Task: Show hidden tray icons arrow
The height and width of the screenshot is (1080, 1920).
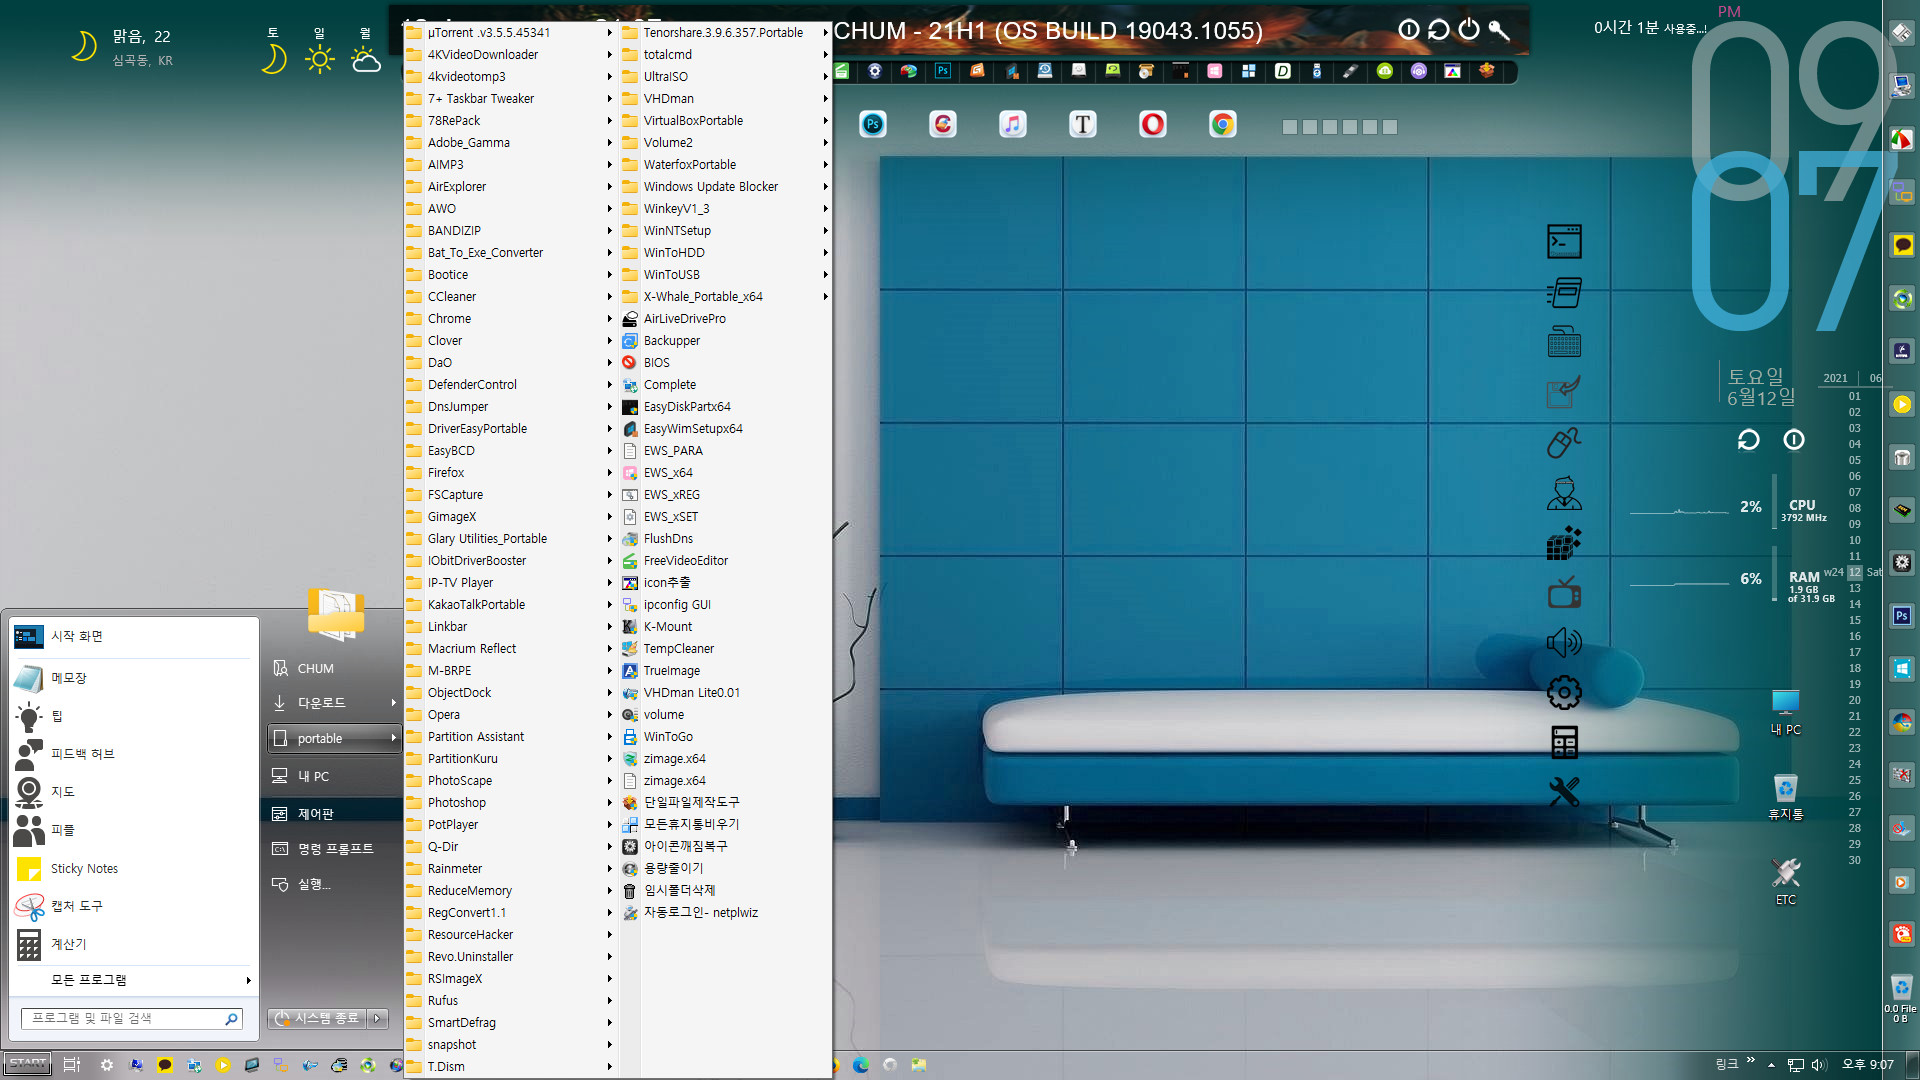Action: pyautogui.click(x=1771, y=1065)
